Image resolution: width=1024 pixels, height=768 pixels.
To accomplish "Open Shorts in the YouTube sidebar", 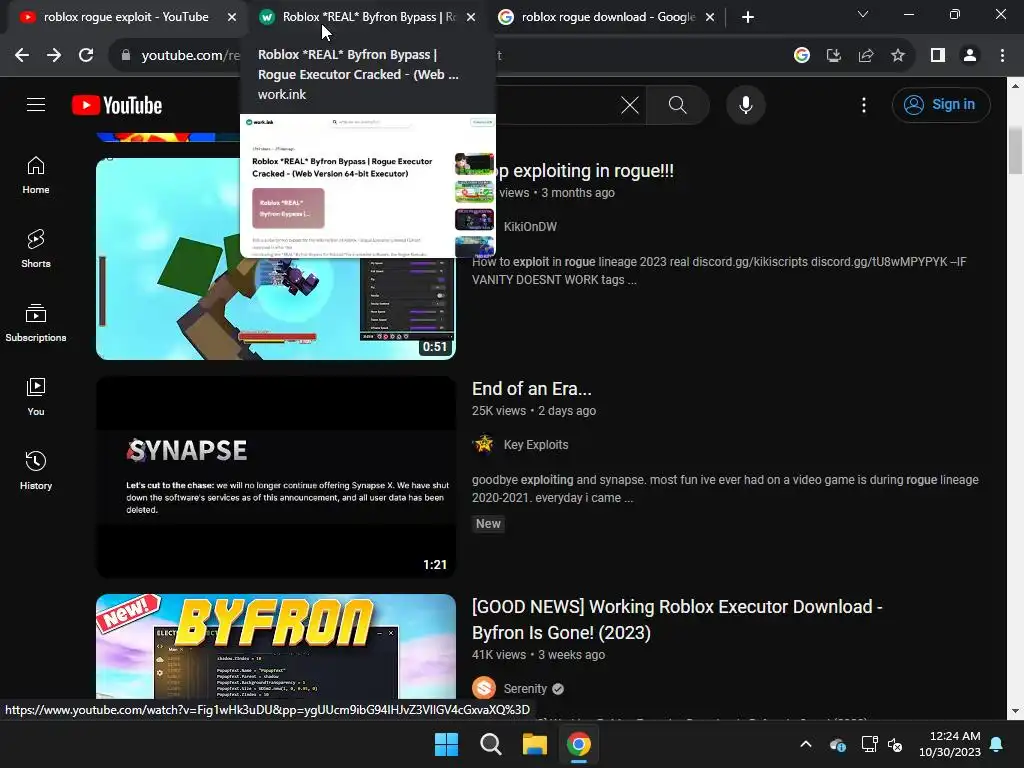I will tap(36, 249).
